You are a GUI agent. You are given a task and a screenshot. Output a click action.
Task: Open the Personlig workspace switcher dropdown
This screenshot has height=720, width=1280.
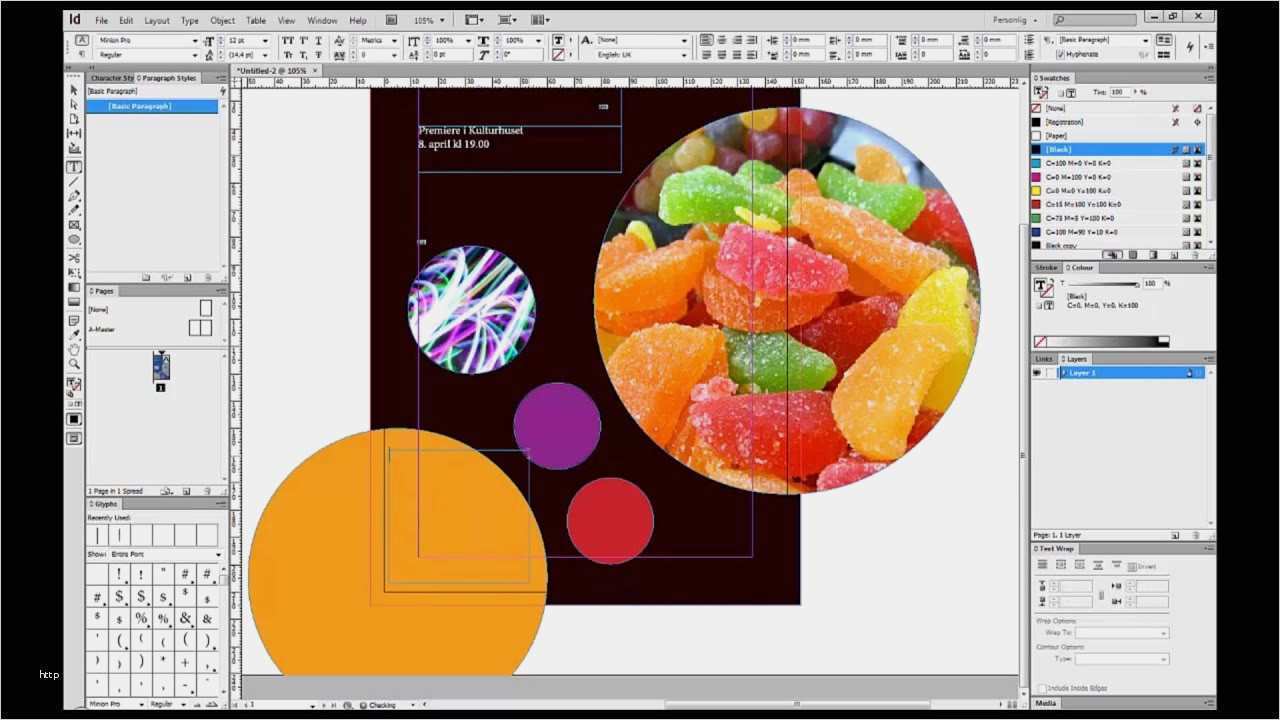click(x=1034, y=20)
